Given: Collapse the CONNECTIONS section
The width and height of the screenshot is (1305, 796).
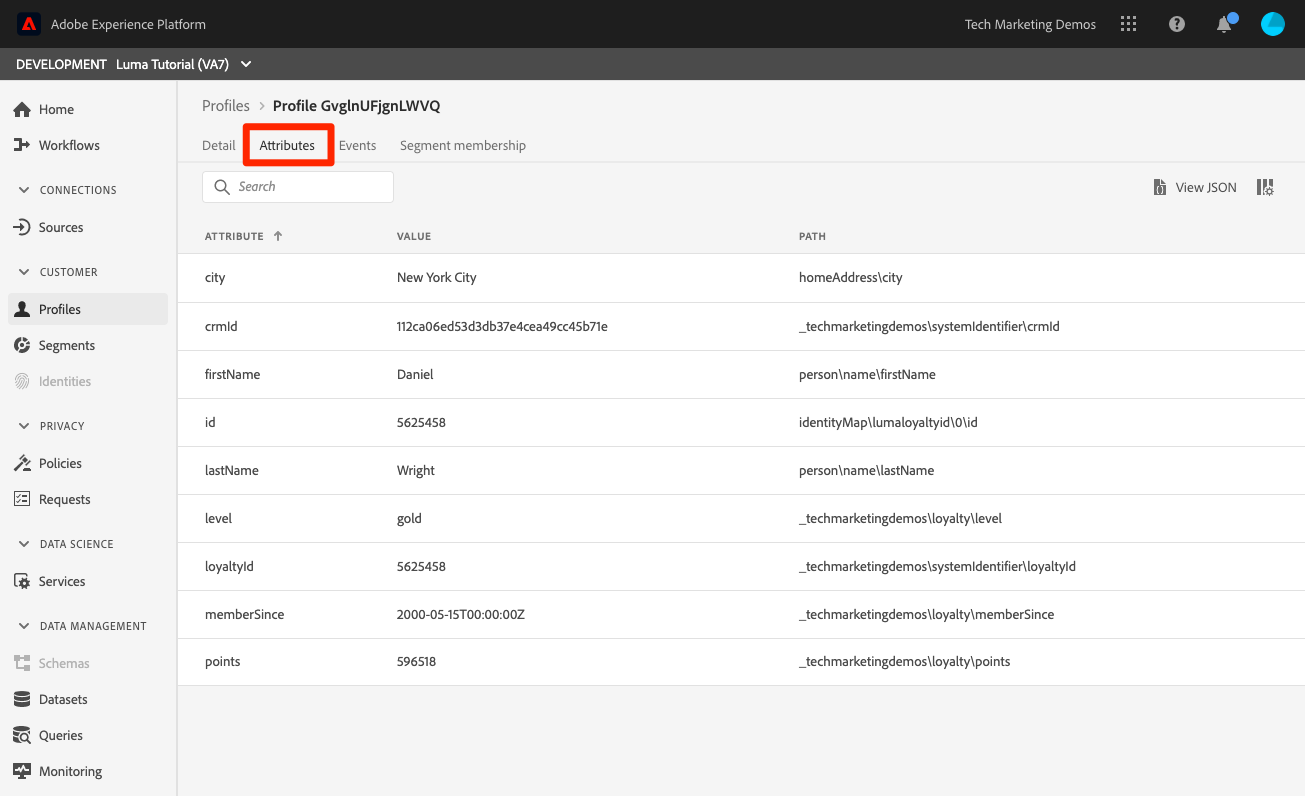Looking at the screenshot, I should (24, 190).
